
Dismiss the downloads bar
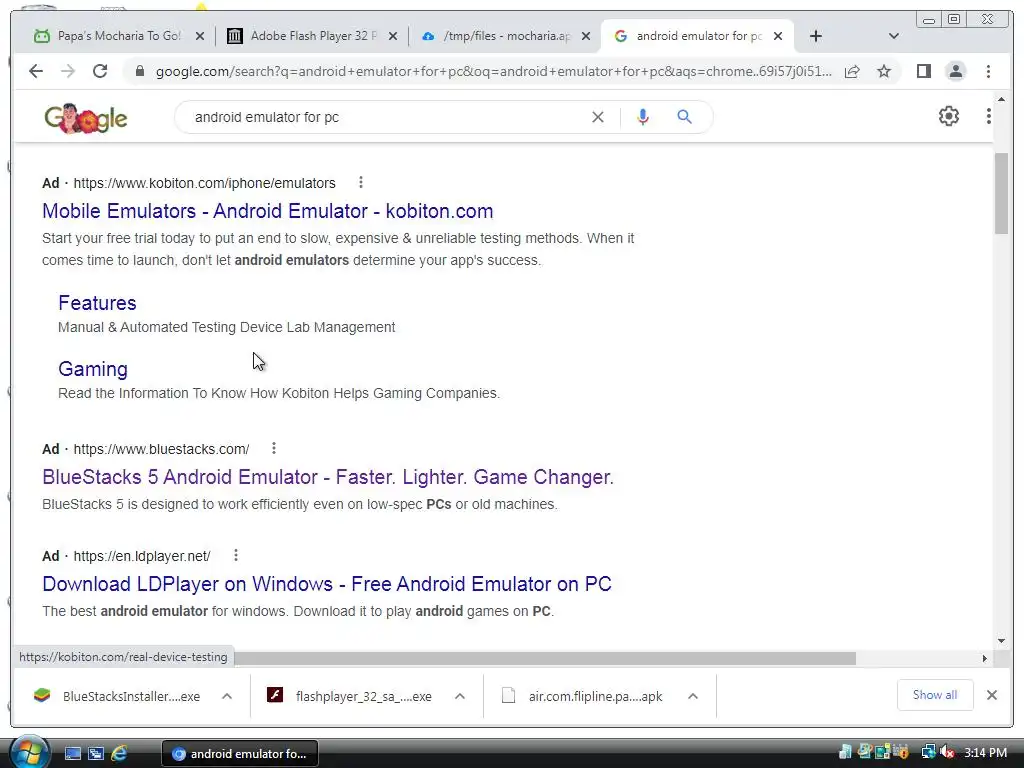click(x=991, y=695)
